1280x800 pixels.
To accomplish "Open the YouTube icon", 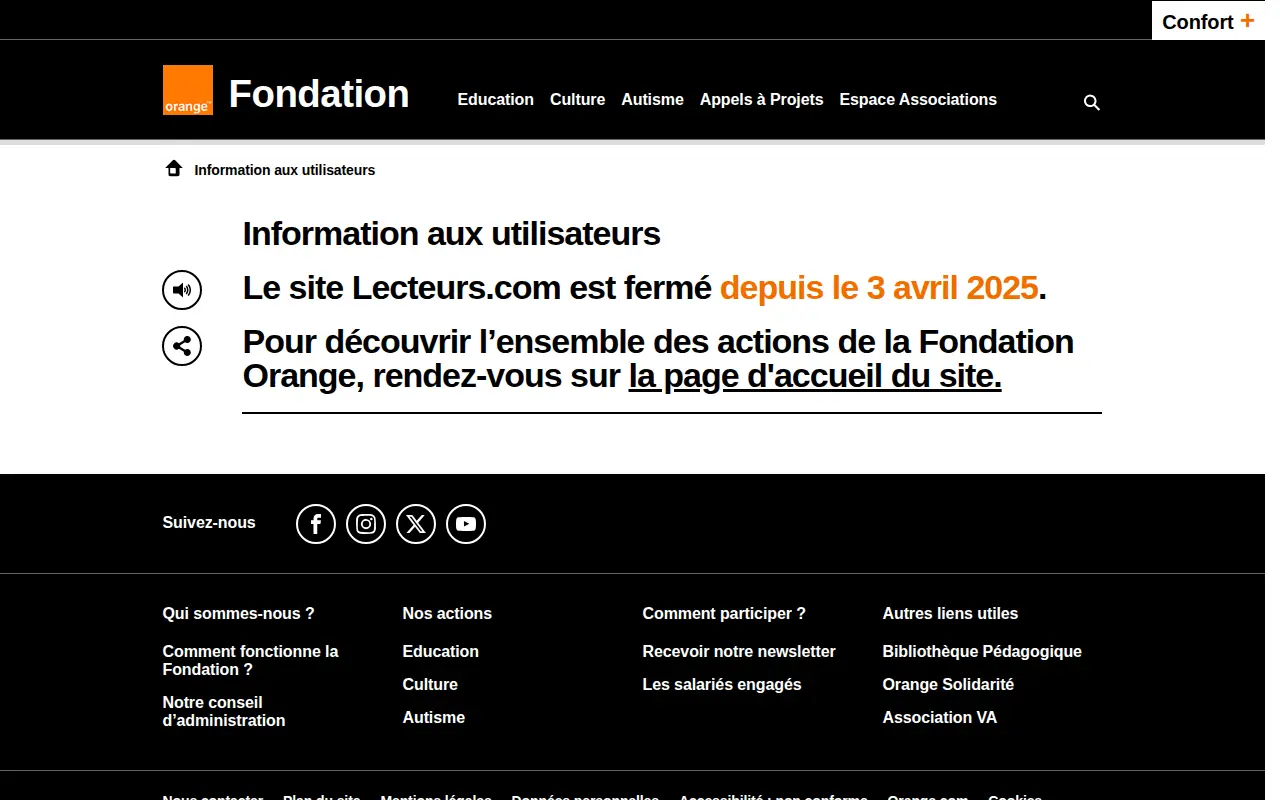I will (466, 524).
